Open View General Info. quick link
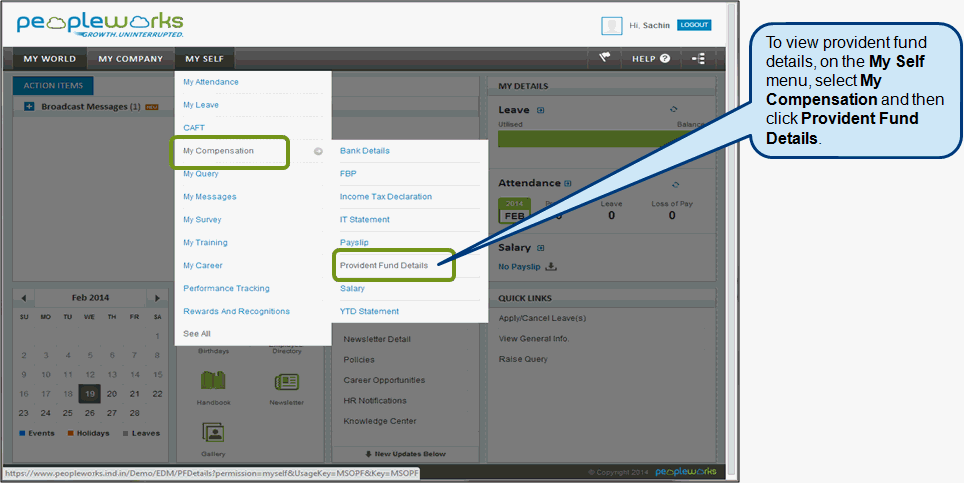This screenshot has height=483, width=964. click(534, 339)
